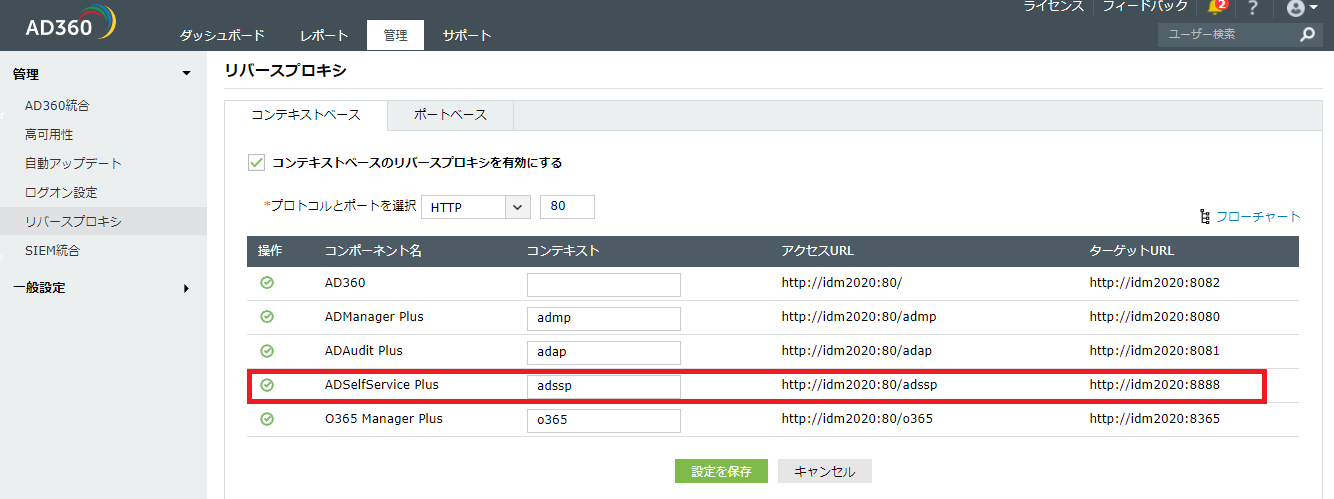
Task: Collapse the 管理 sidebar section
Action: [x=186, y=73]
